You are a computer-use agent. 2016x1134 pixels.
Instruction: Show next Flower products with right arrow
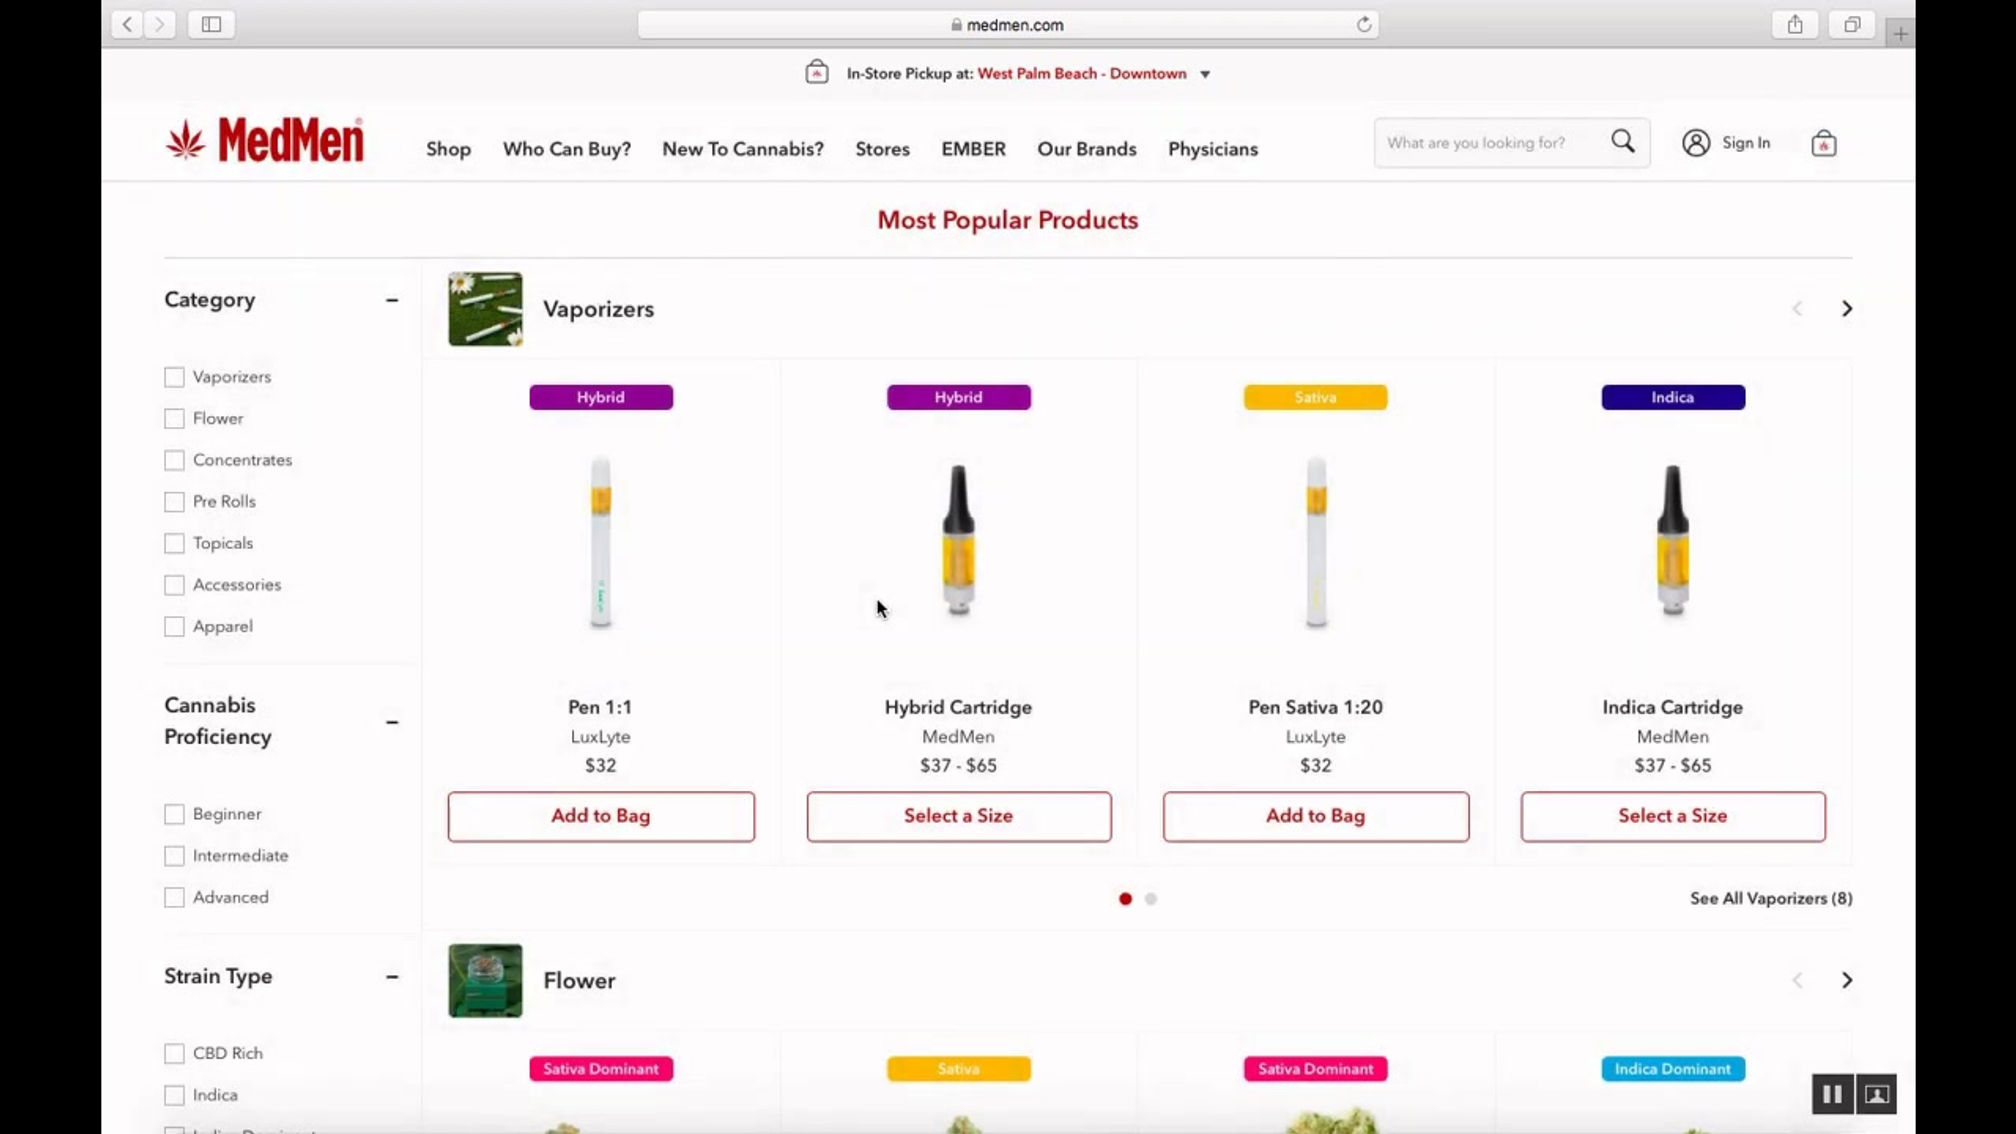click(1847, 980)
